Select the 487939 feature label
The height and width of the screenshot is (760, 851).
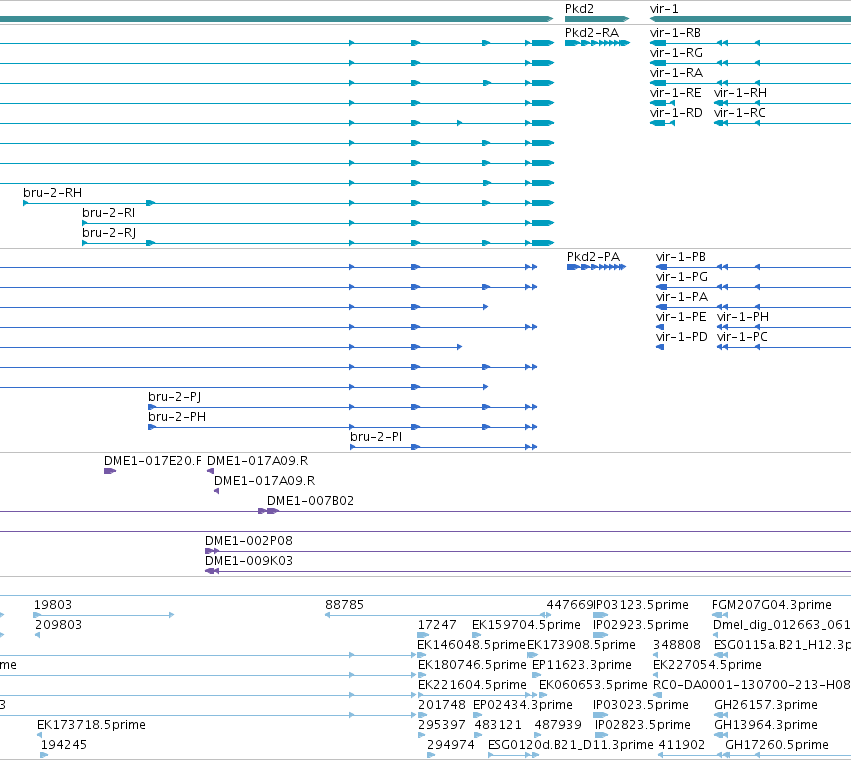coord(558,726)
